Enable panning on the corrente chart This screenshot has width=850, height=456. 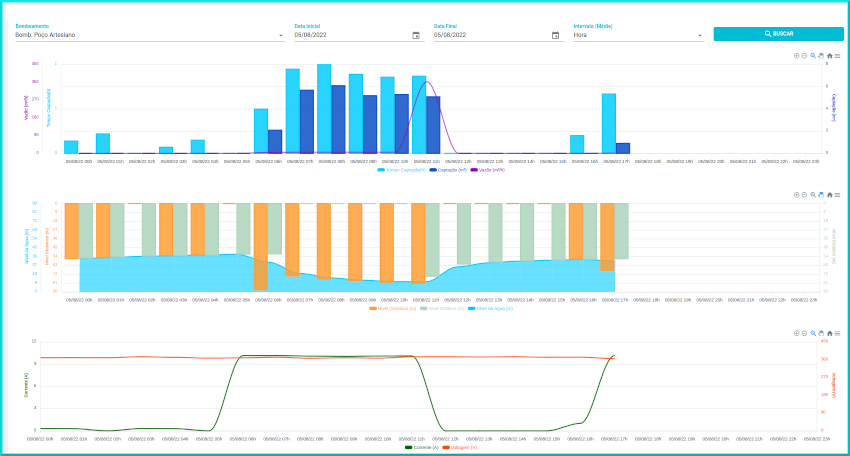click(821, 333)
